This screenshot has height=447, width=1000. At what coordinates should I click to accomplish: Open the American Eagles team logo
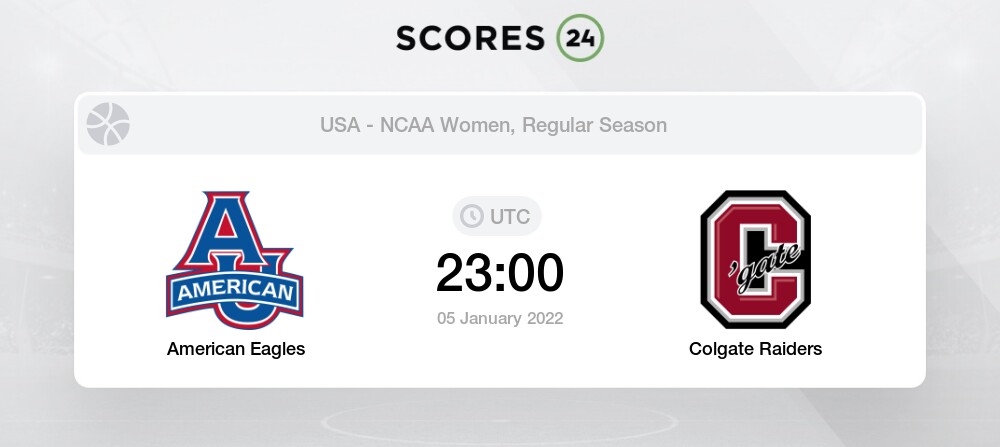235,260
